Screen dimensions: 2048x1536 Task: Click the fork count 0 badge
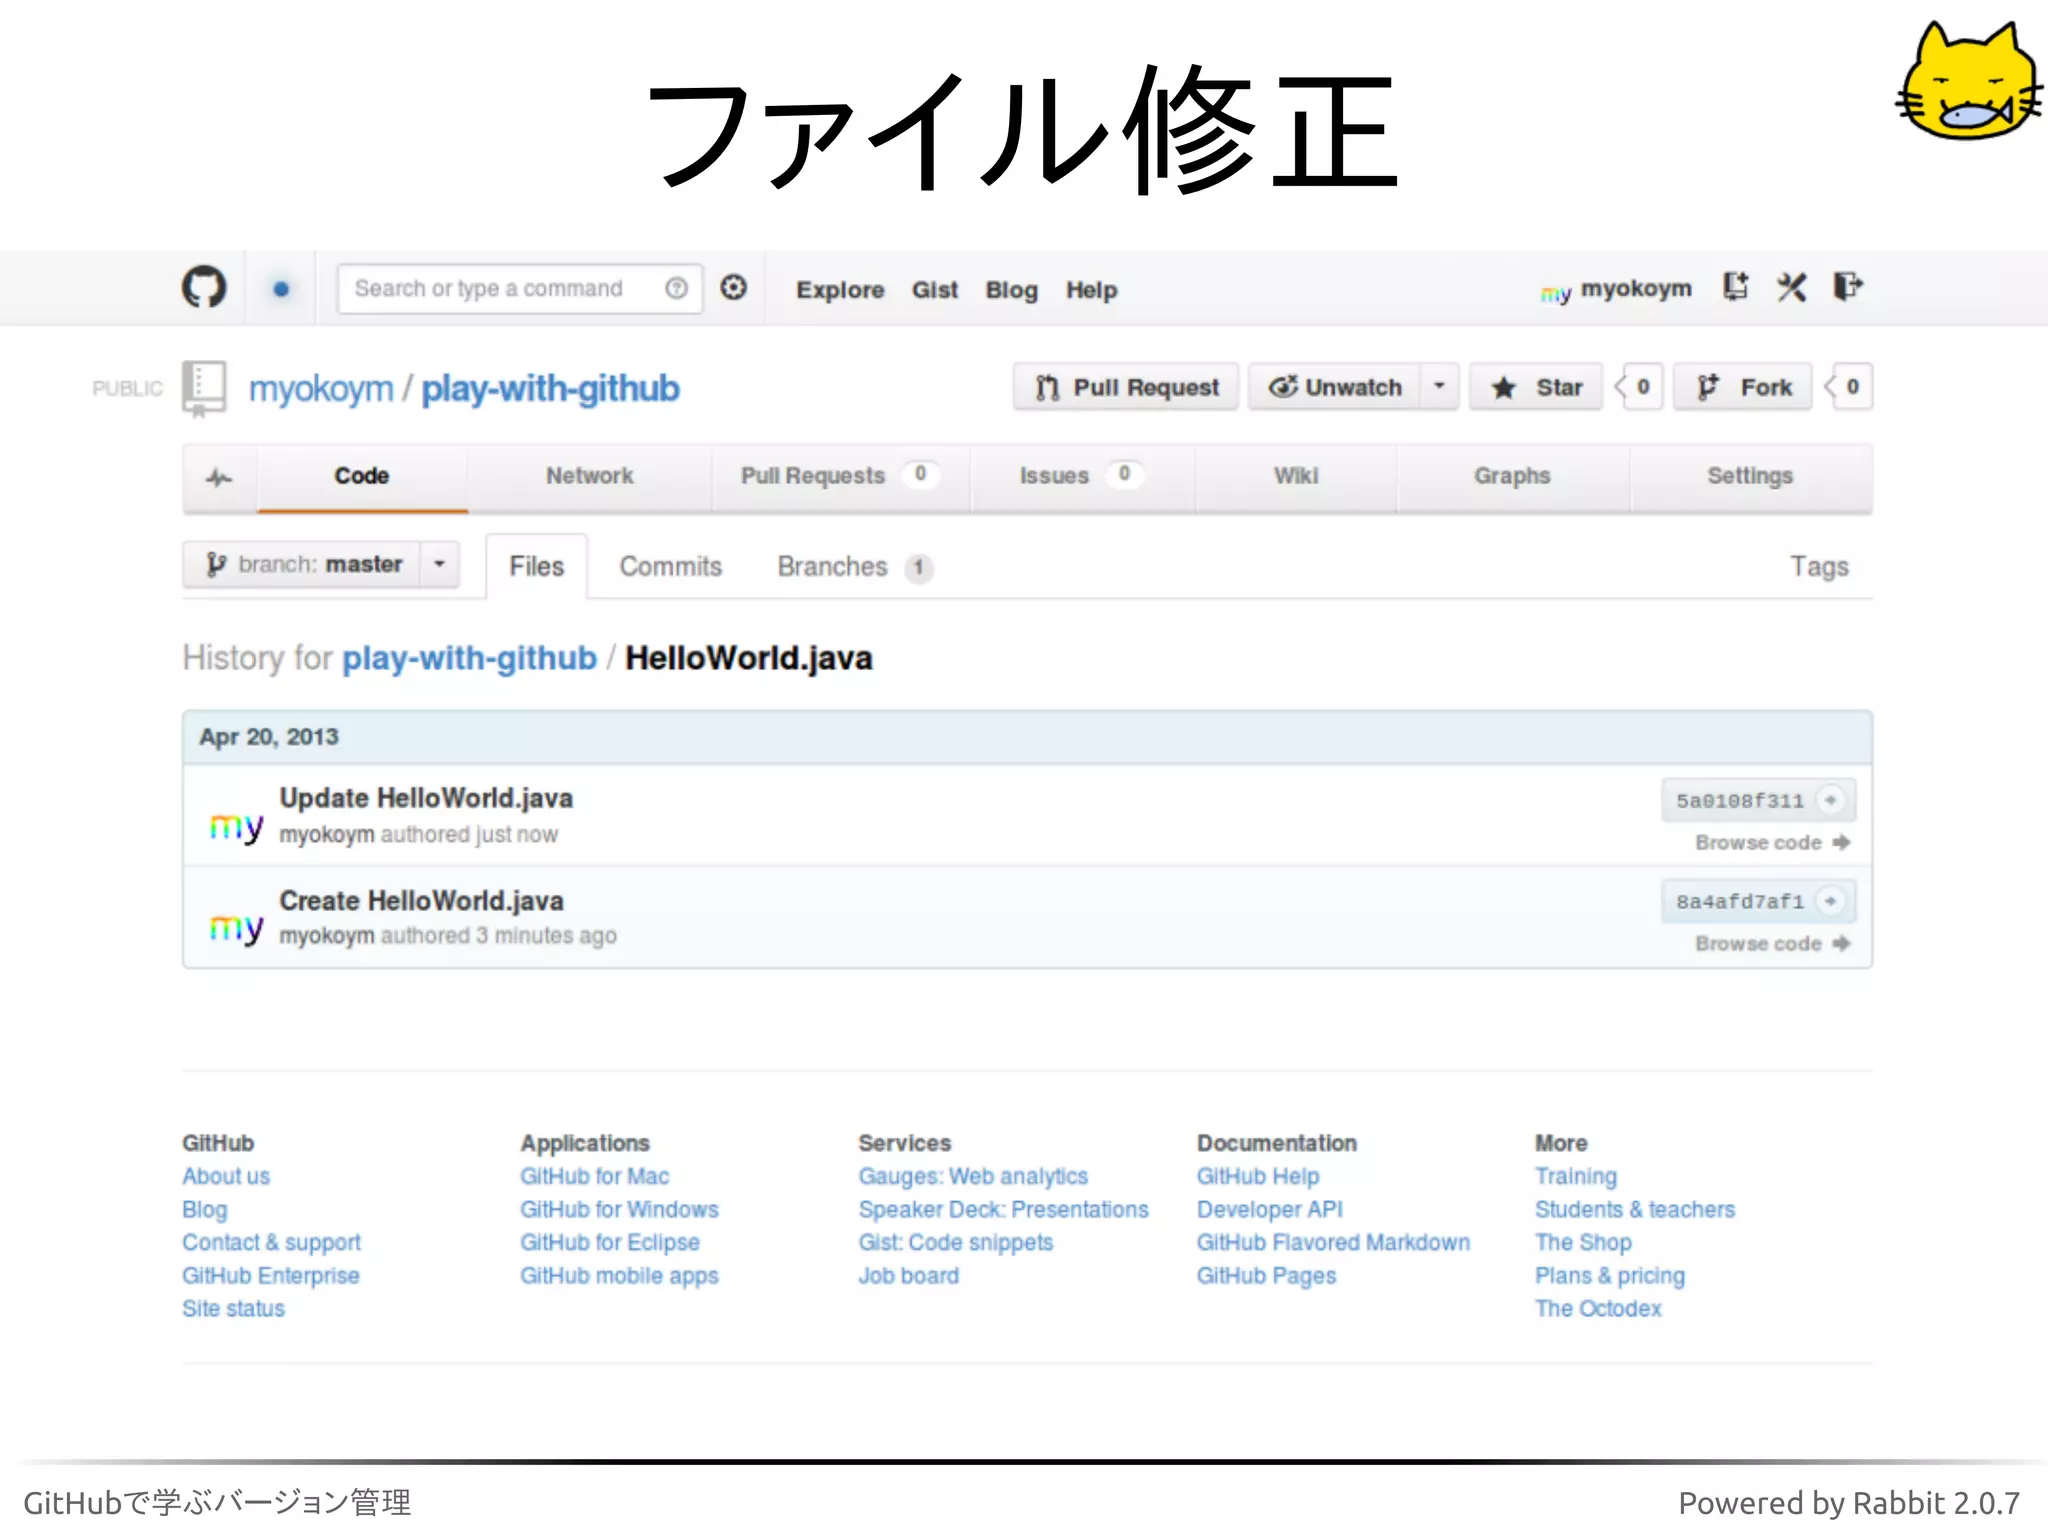[1851, 387]
